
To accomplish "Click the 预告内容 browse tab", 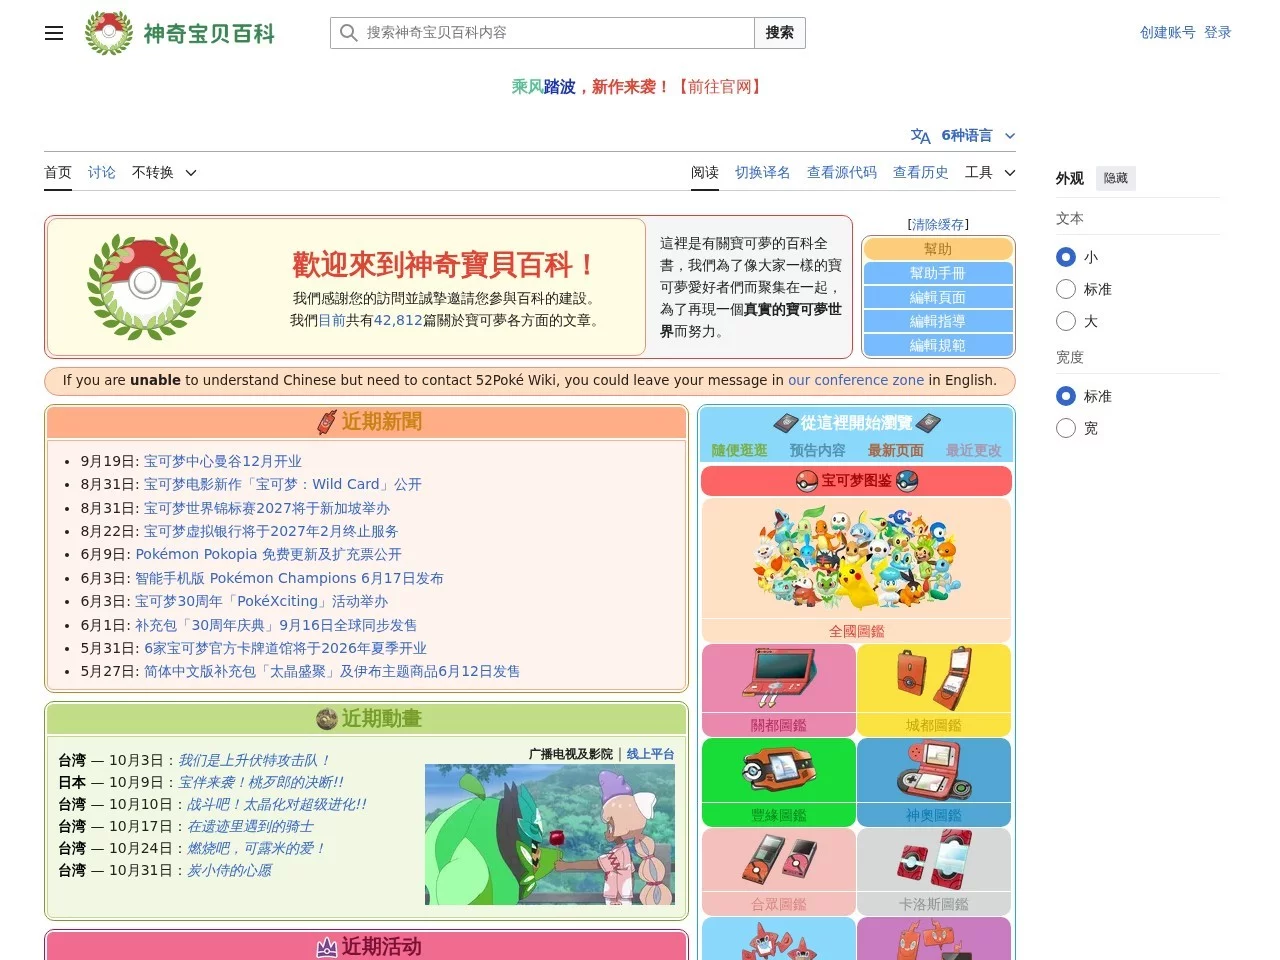I will (818, 451).
